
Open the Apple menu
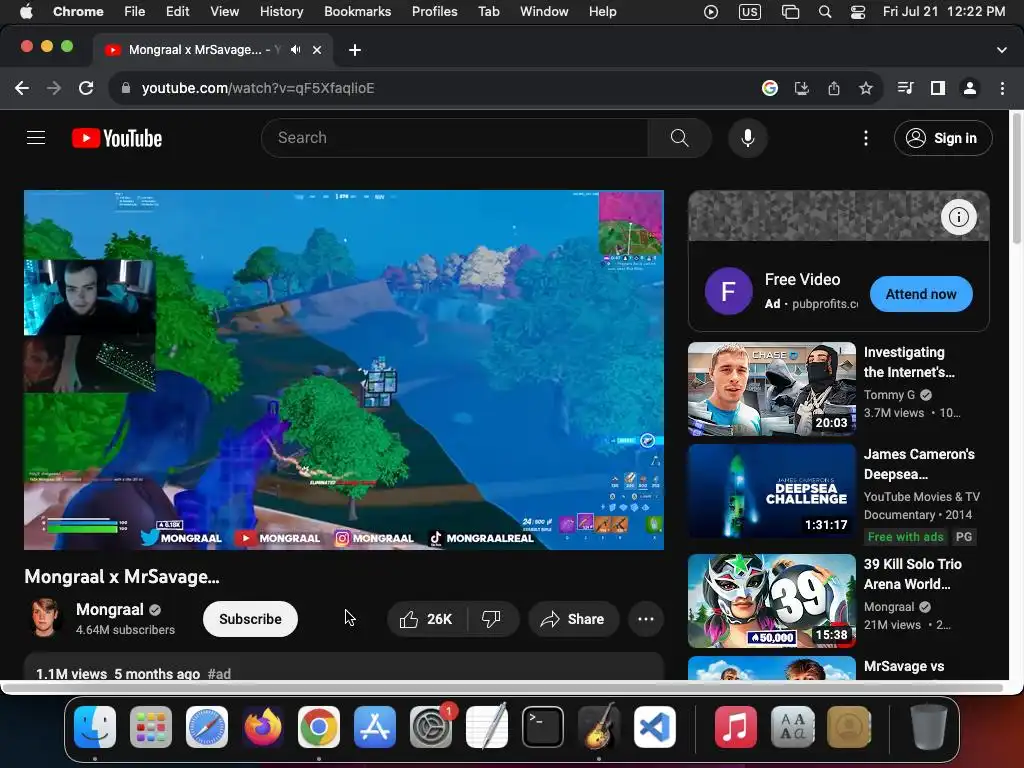(x=26, y=12)
